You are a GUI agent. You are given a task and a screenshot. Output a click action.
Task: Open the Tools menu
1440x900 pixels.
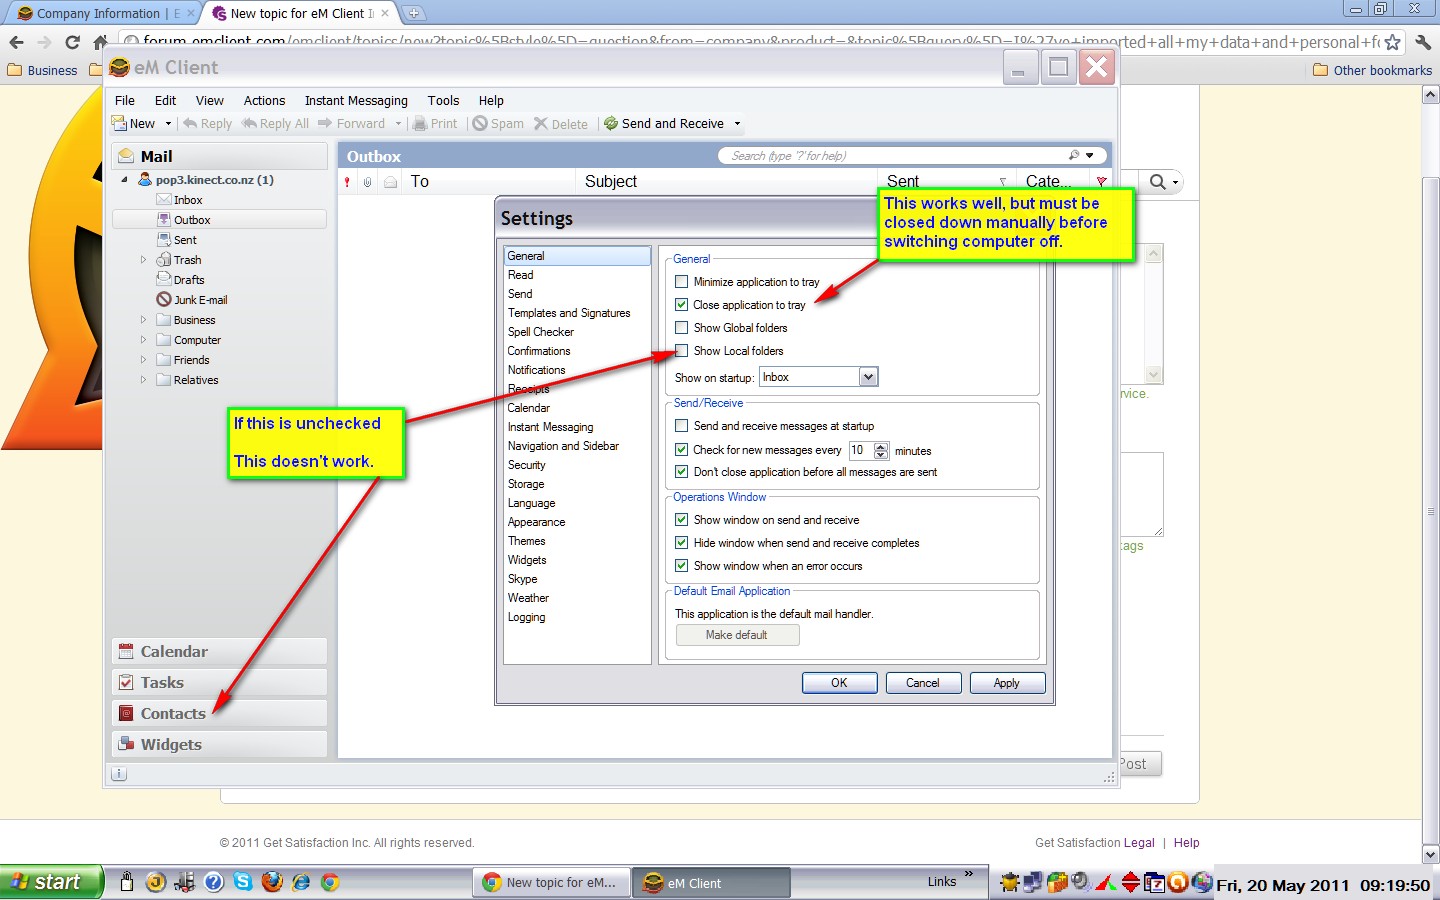[x=443, y=101]
